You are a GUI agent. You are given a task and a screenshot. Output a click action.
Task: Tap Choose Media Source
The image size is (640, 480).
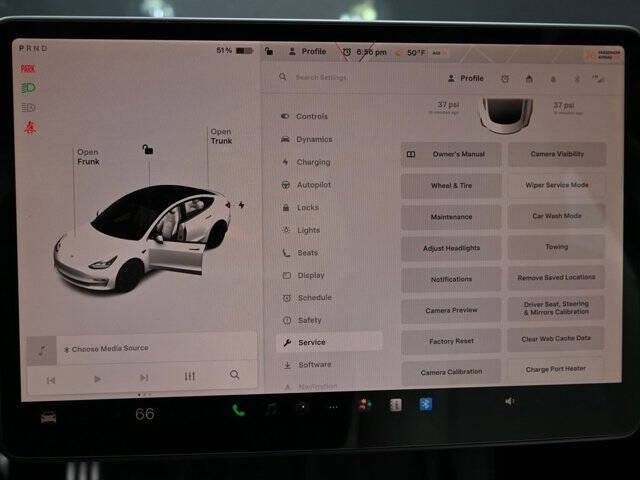point(110,349)
